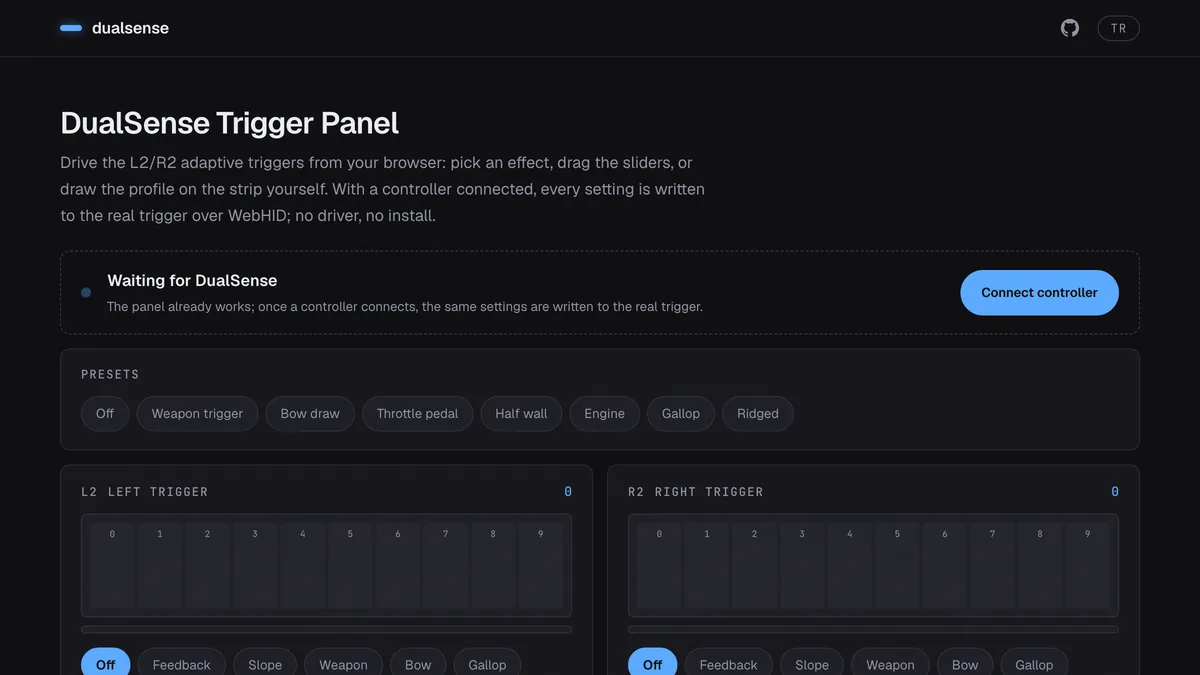Switch language with the TR button
Viewport: 1200px width, 675px height.
1118,28
